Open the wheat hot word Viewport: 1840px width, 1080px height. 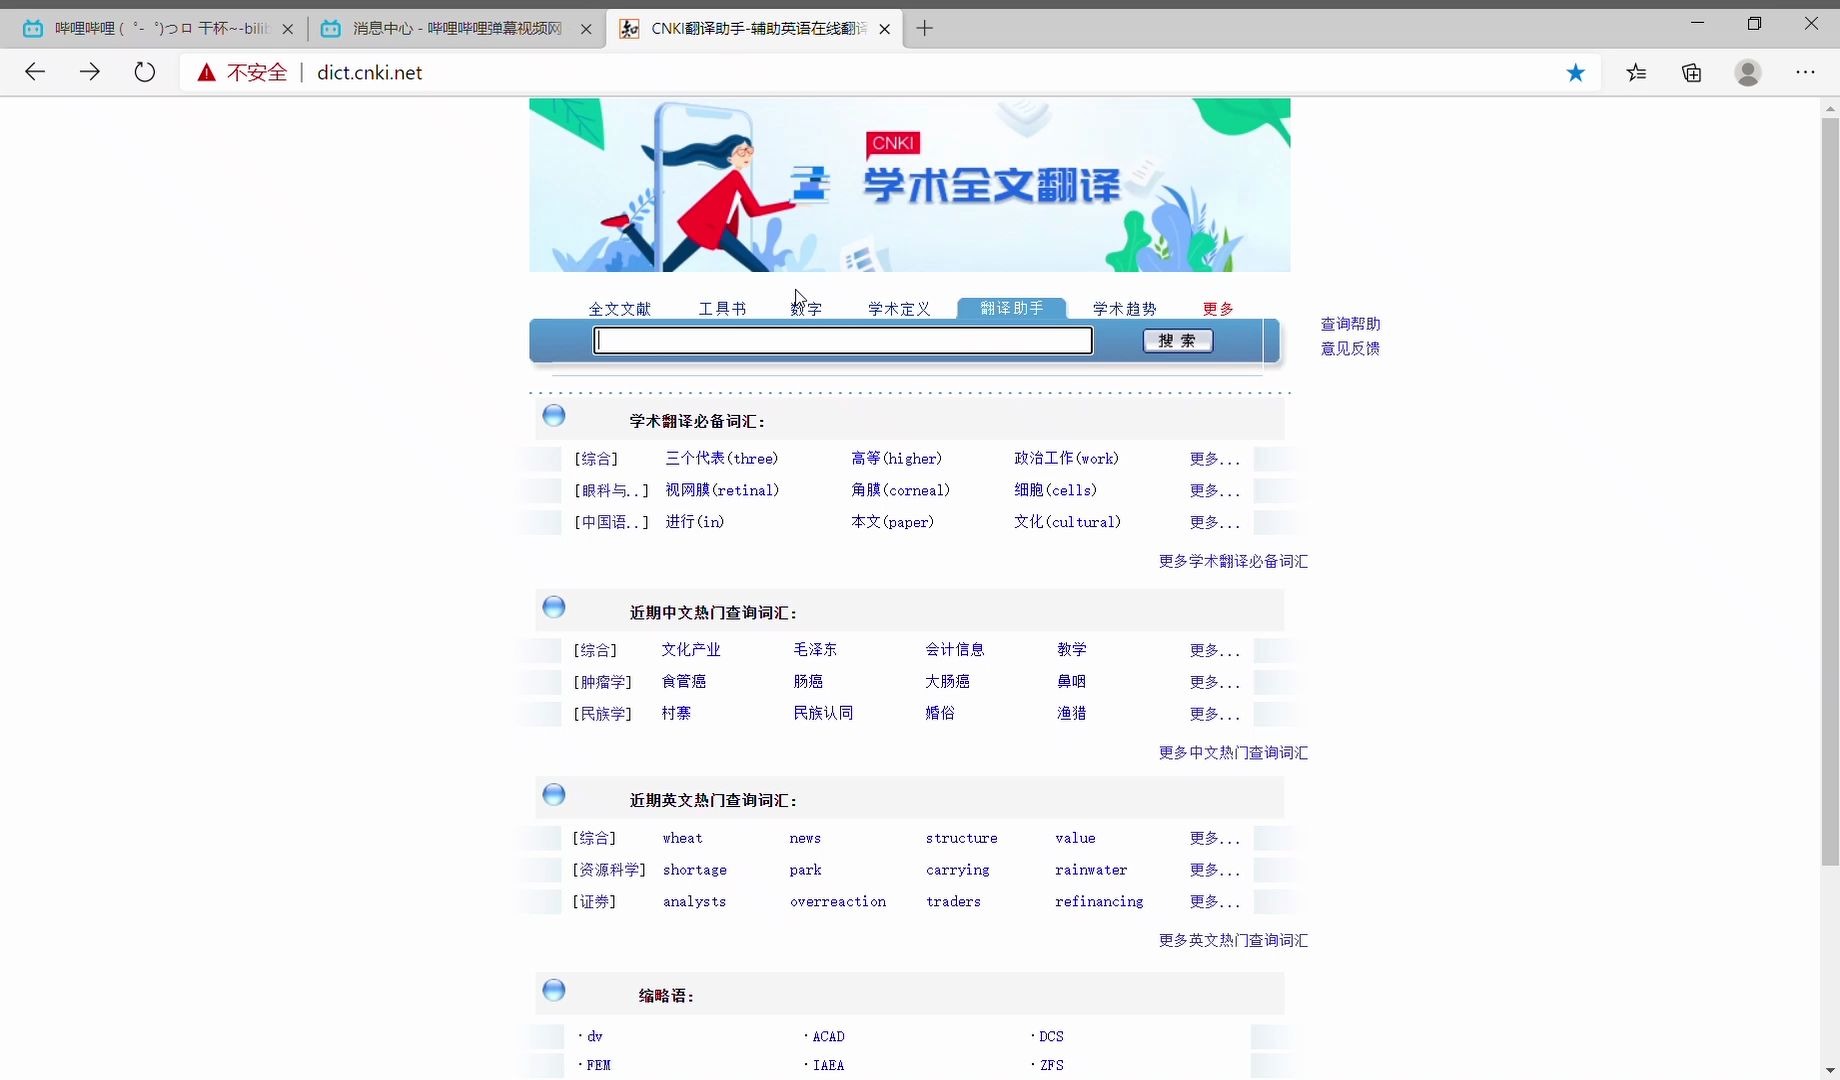point(683,838)
